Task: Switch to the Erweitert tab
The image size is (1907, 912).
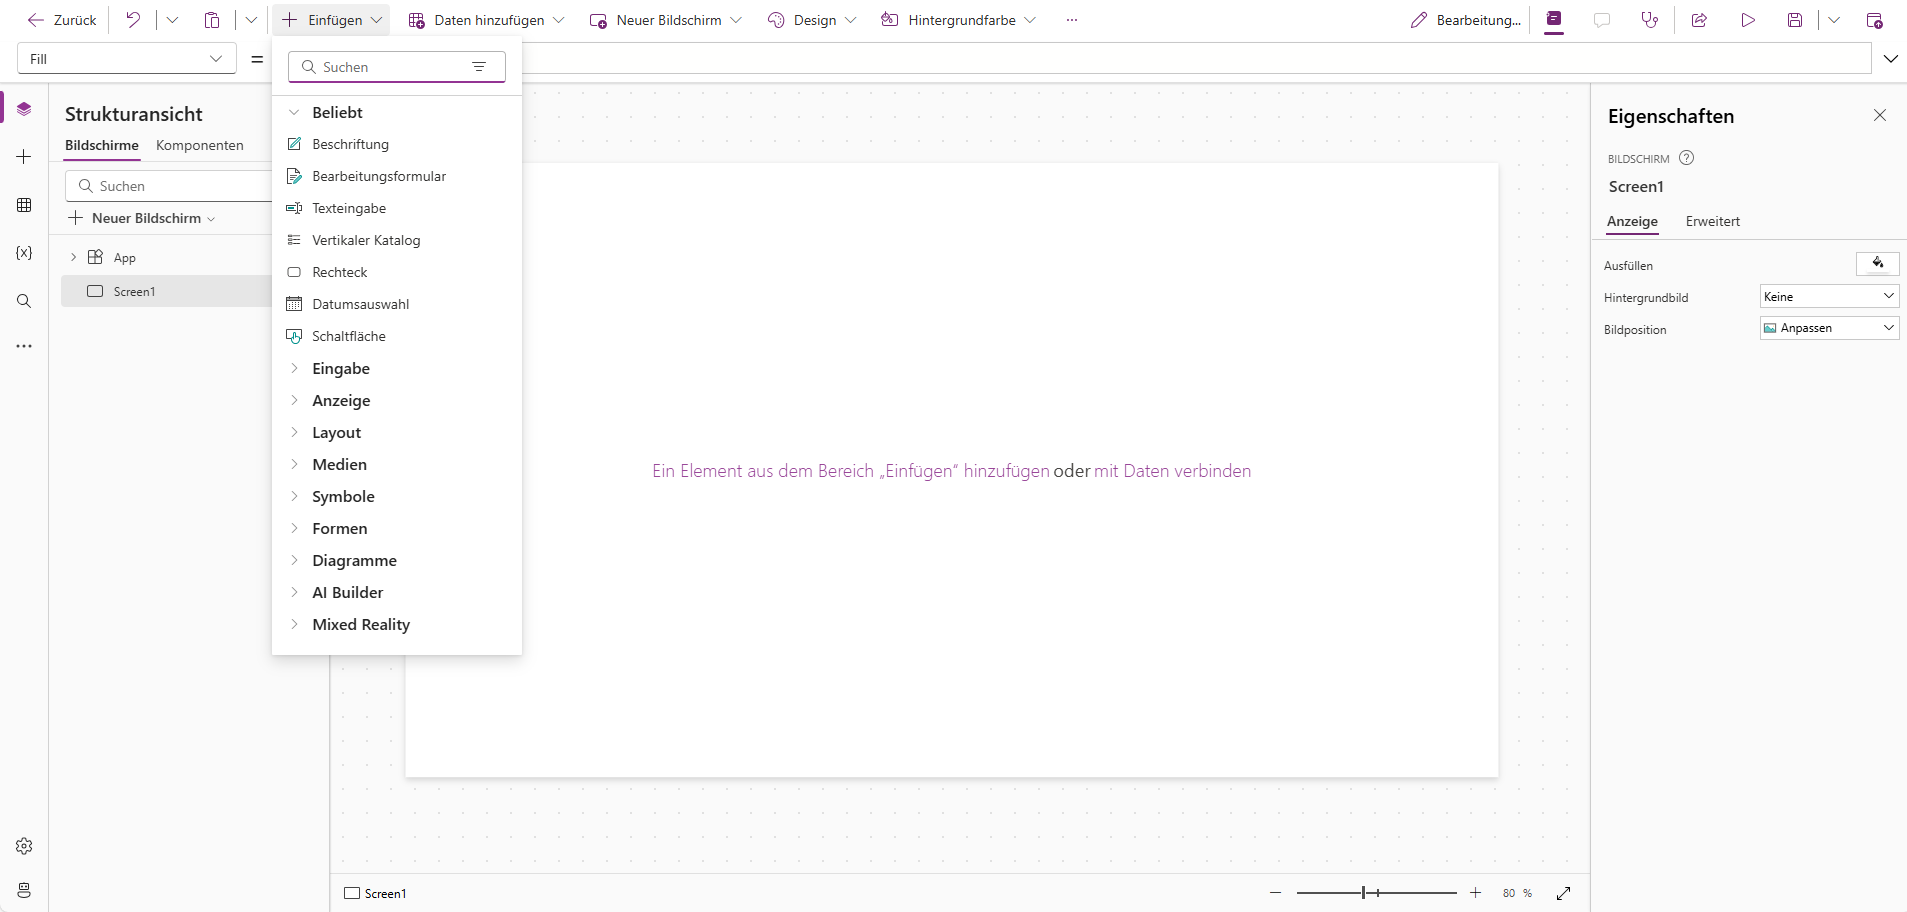Action: [1712, 222]
